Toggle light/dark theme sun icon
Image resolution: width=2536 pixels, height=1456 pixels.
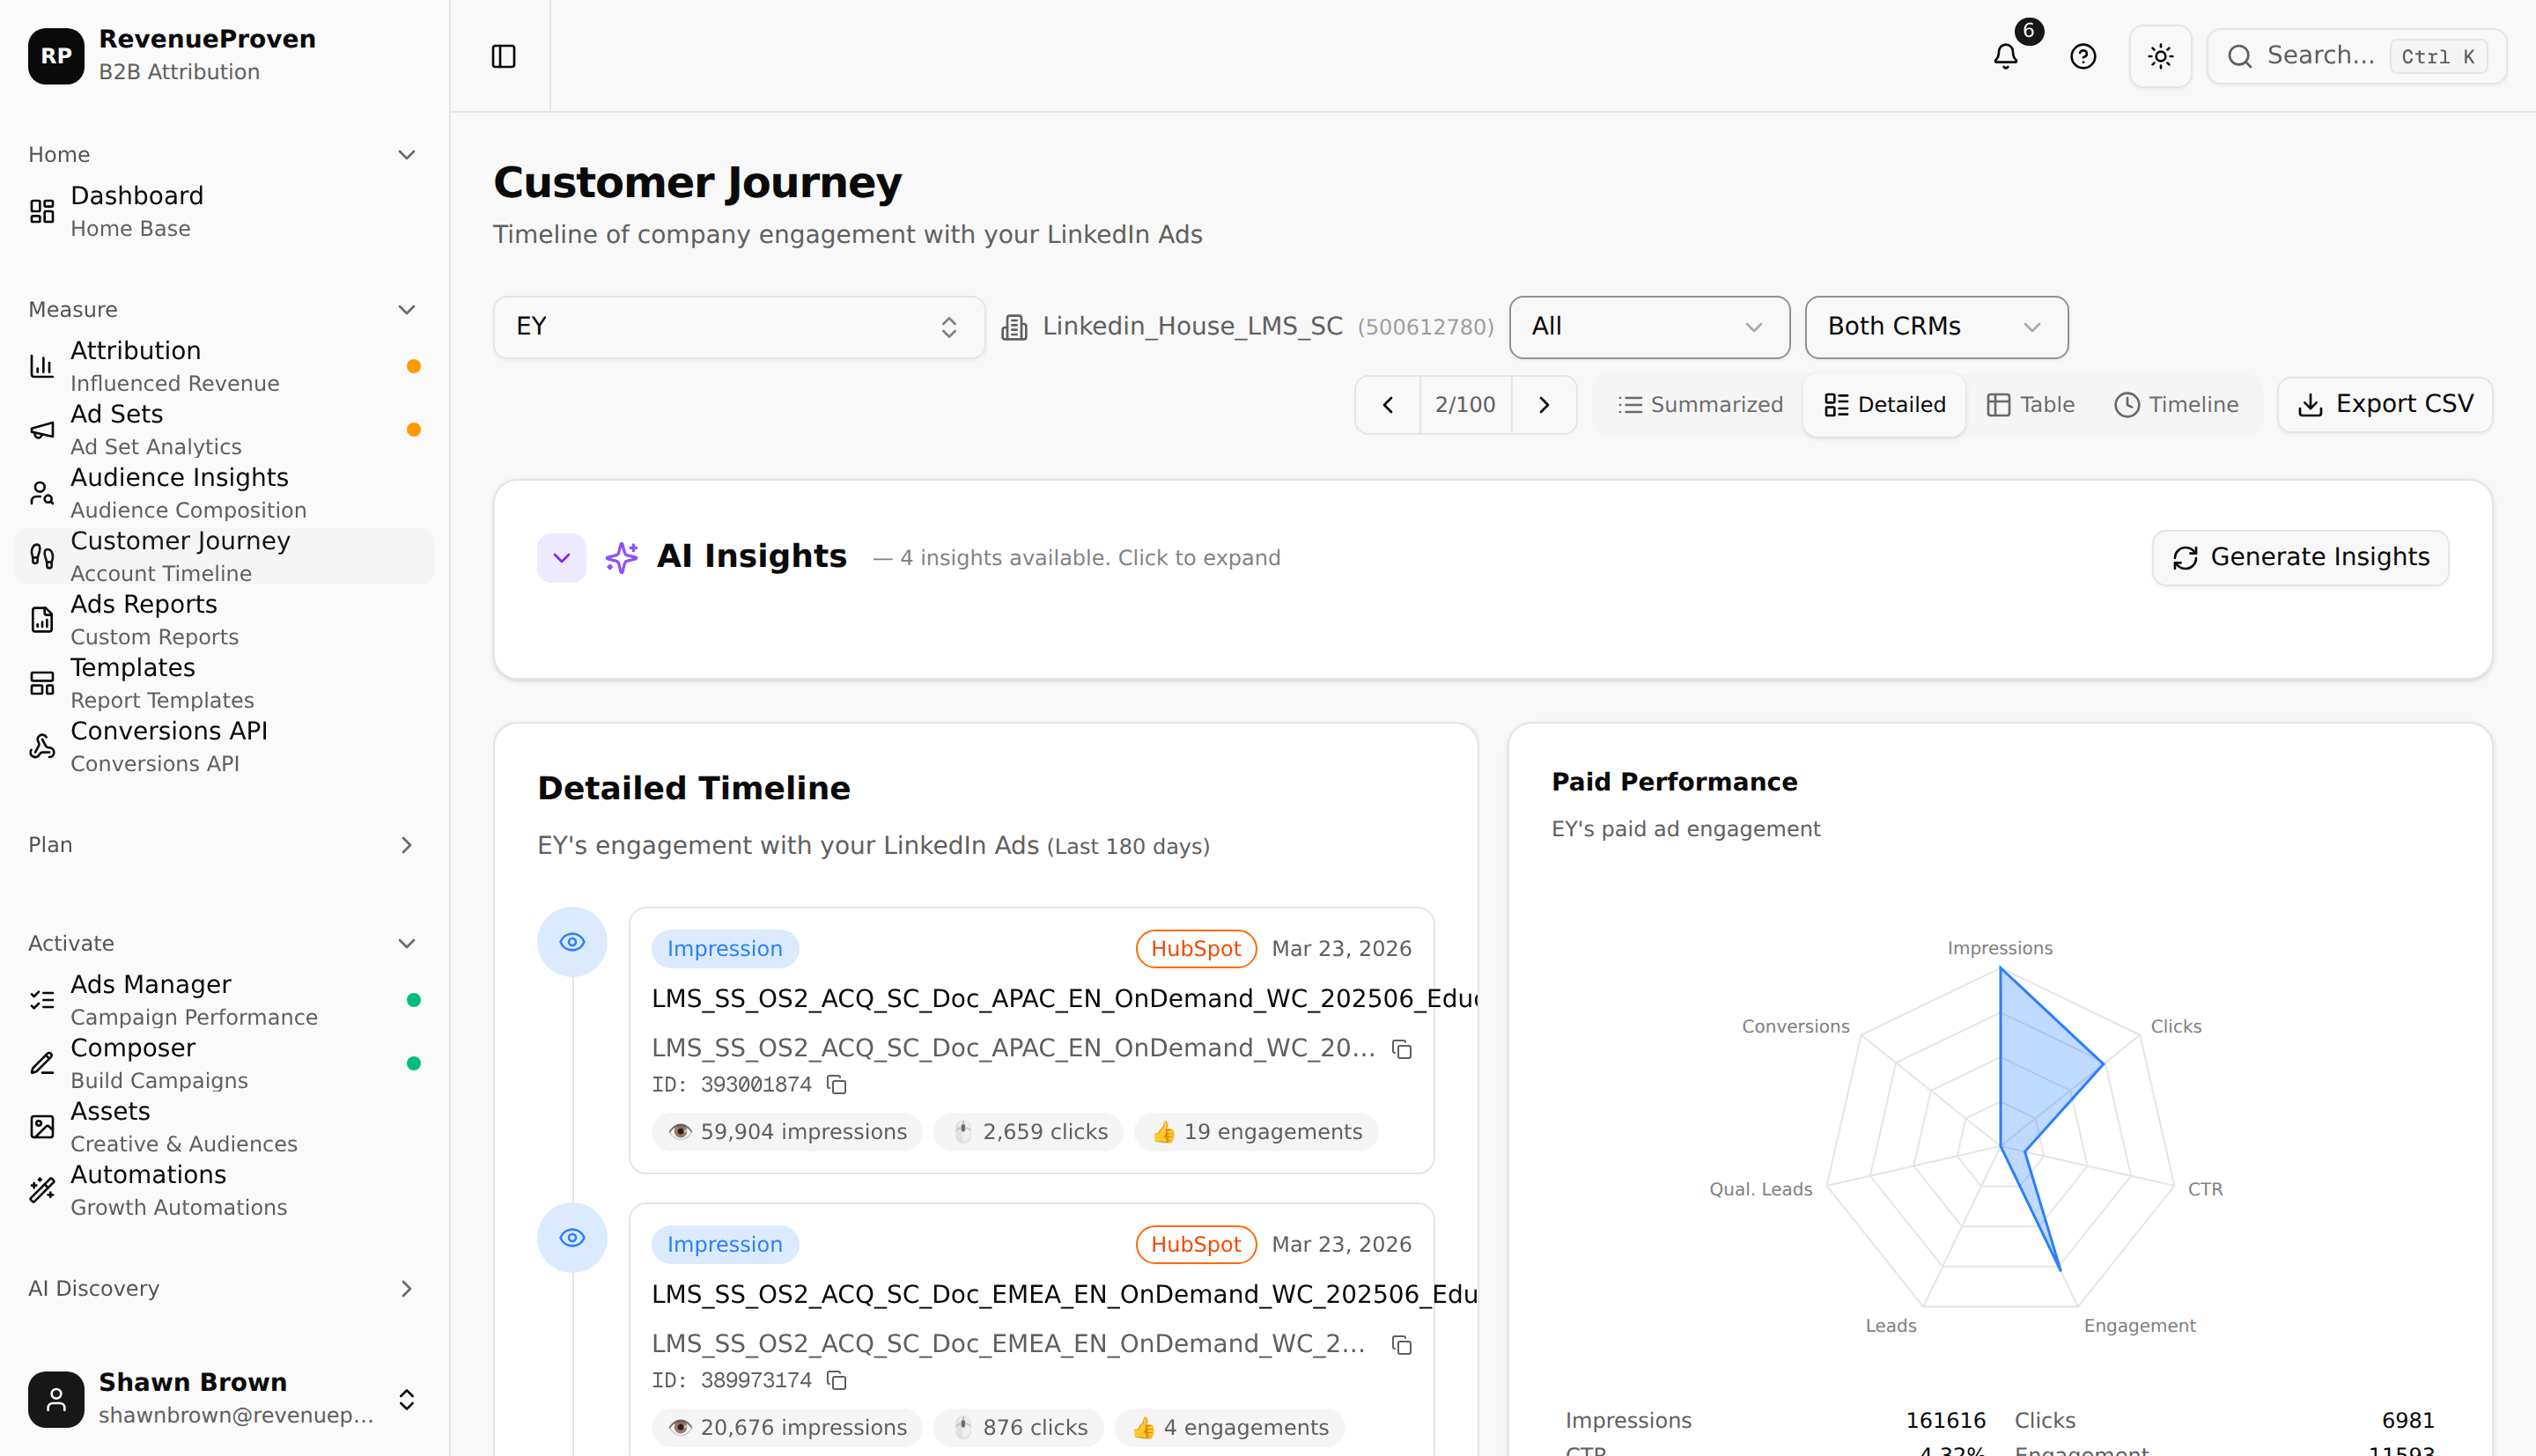click(x=2160, y=56)
